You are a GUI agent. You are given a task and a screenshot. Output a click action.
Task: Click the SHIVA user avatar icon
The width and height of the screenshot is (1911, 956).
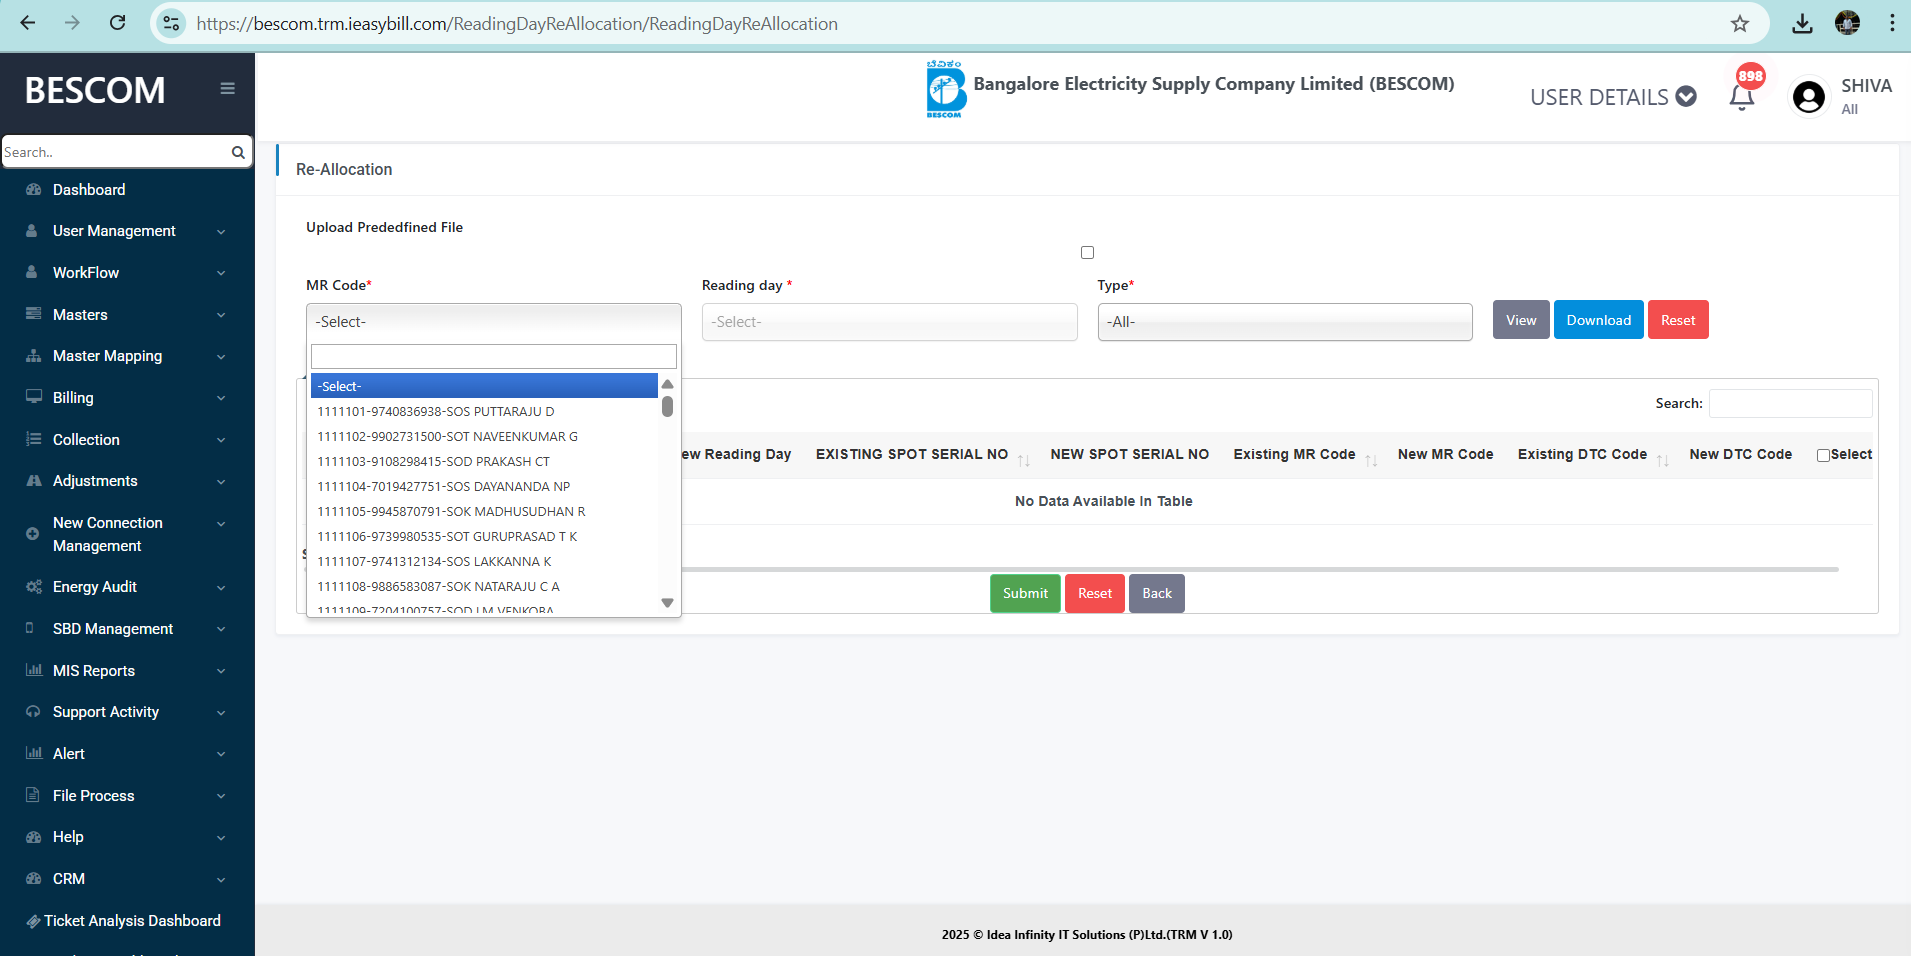(x=1809, y=97)
